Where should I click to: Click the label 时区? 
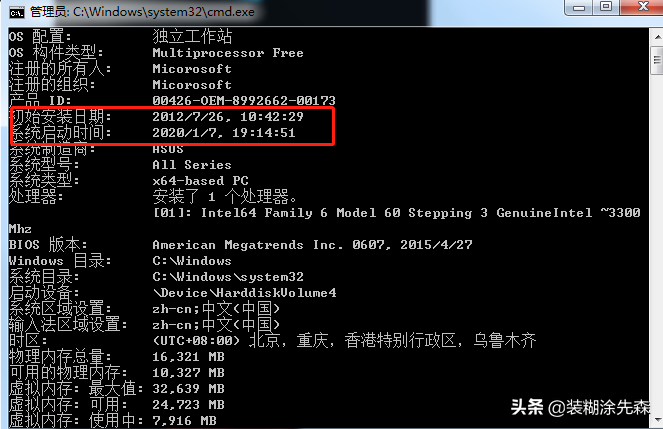[28, 341]
